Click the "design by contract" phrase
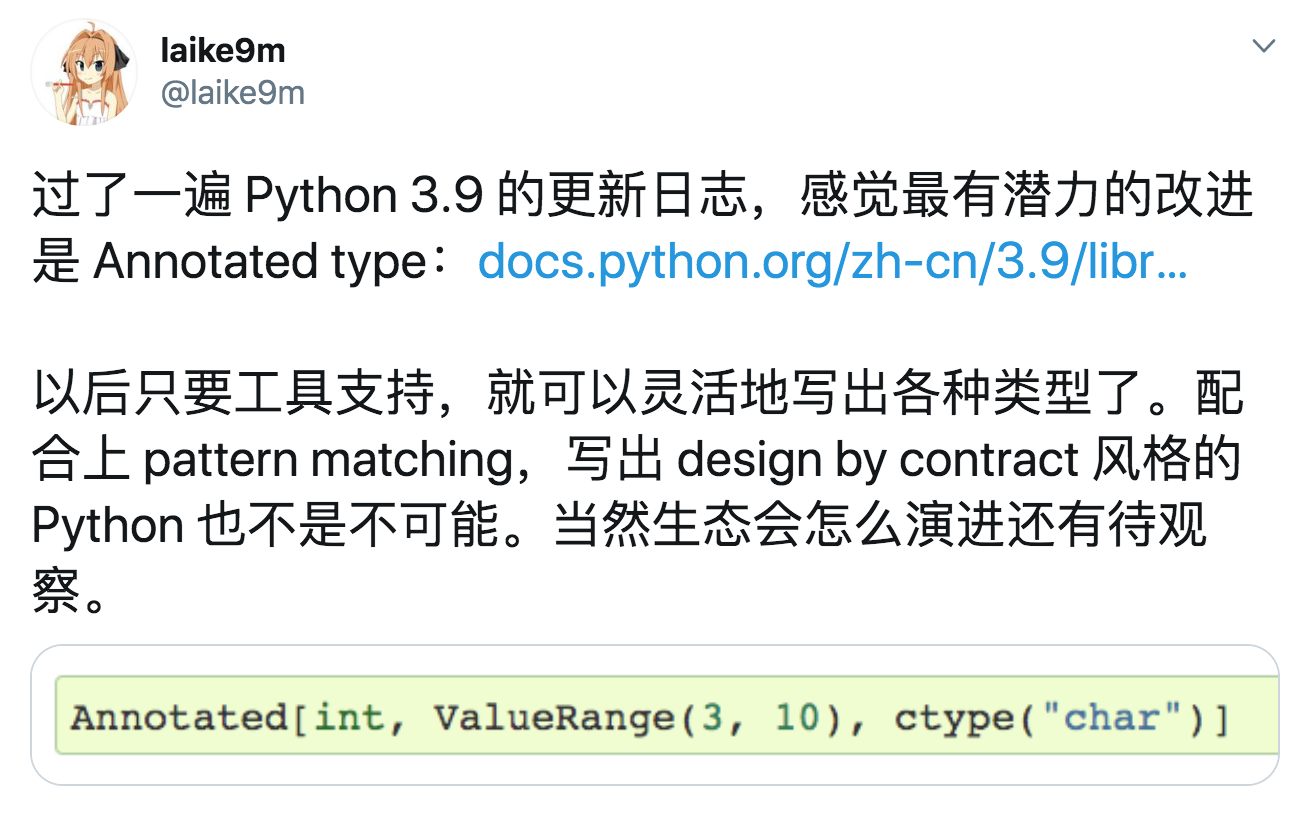This screenshot has height=818, width=1308. tap(877, 460)
